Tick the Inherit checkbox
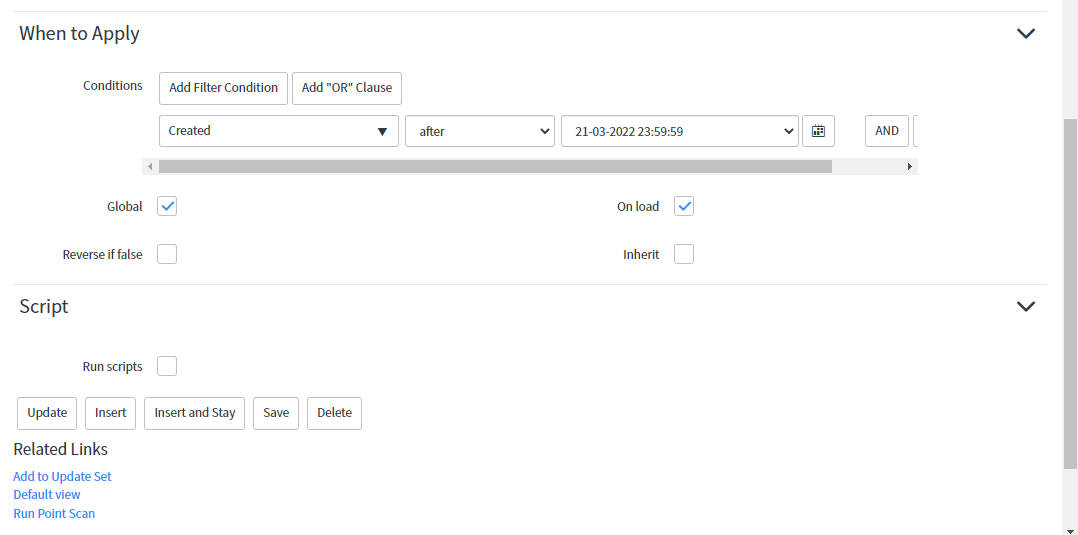Screen dimensions: 1078x535 pyautogui.click(x=684, y=254)
